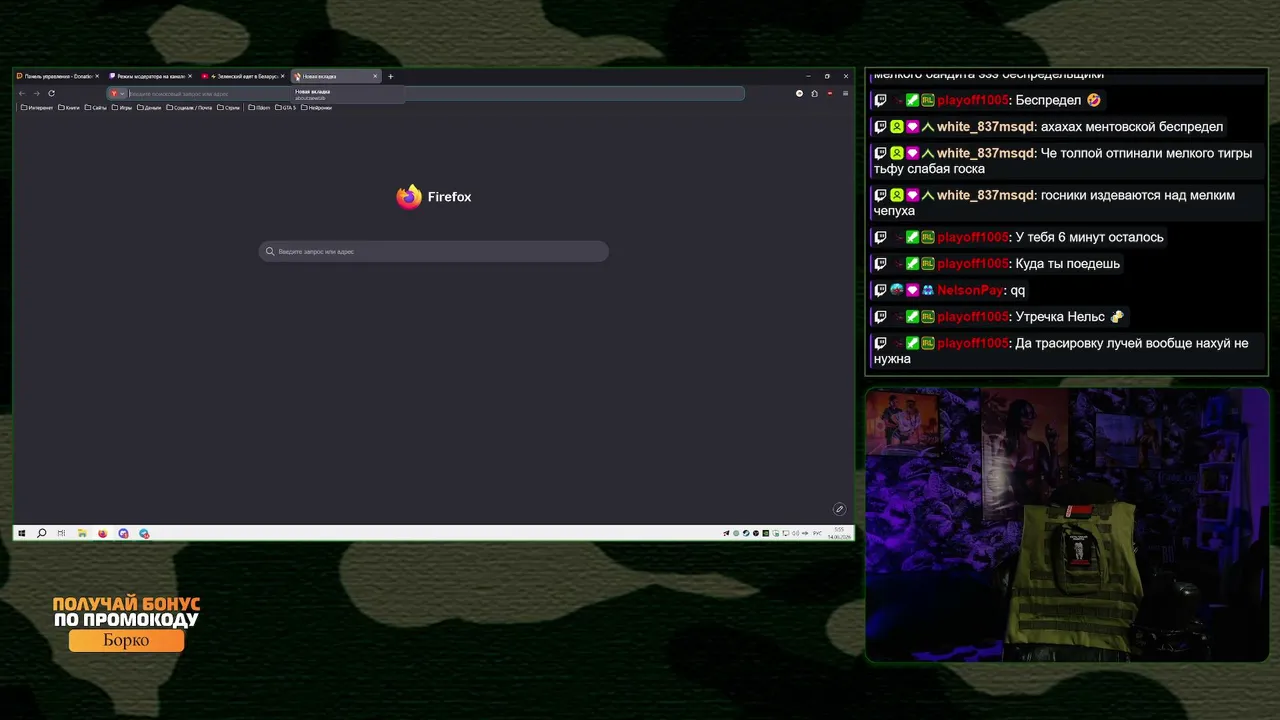Click the NelsonPay username in chat
Screen dimensions: 1280x720
click(970, 290)
